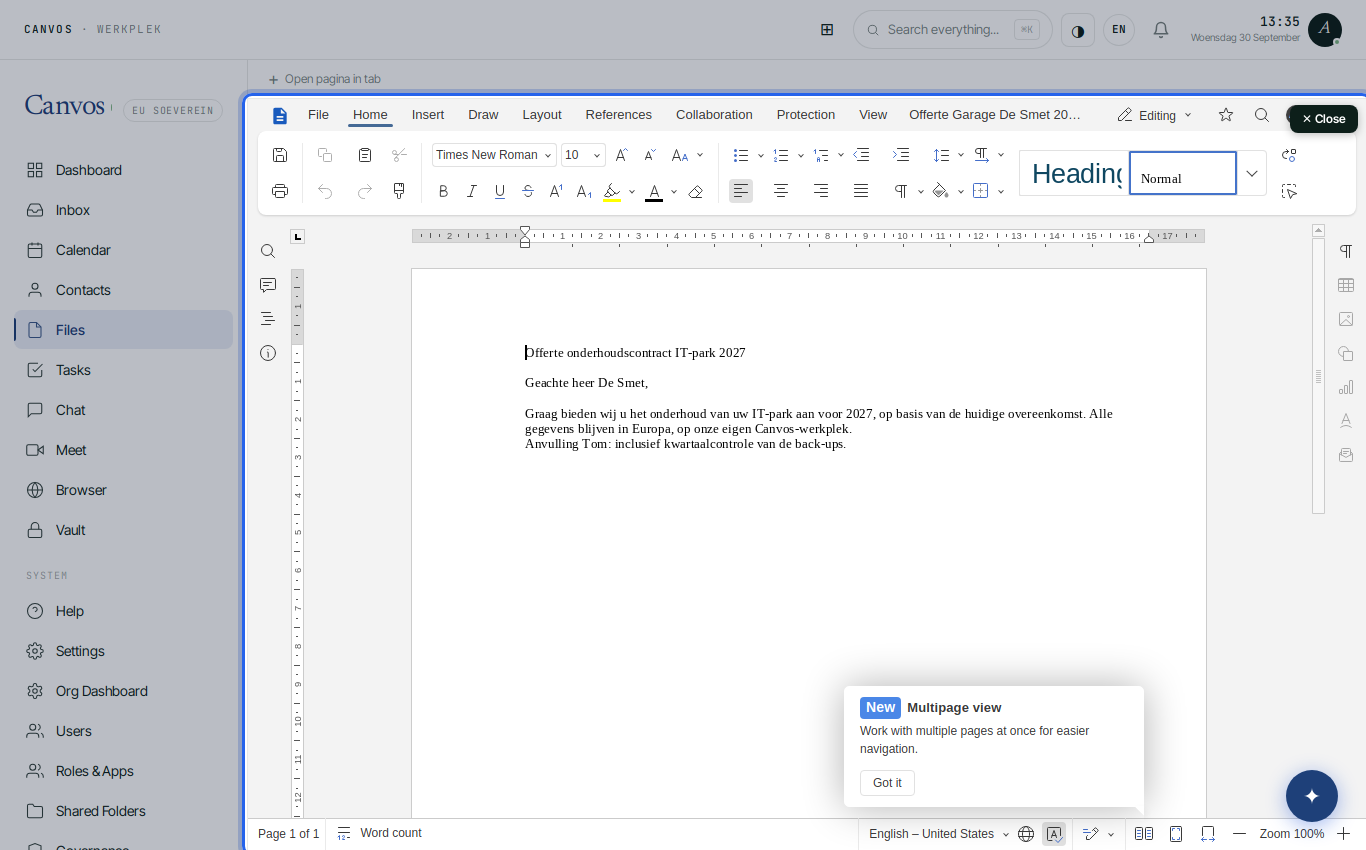This screenshot has height=850, width=1366.
Task: Open the English – United States language dropdown
Action: [x=939, y=834]
